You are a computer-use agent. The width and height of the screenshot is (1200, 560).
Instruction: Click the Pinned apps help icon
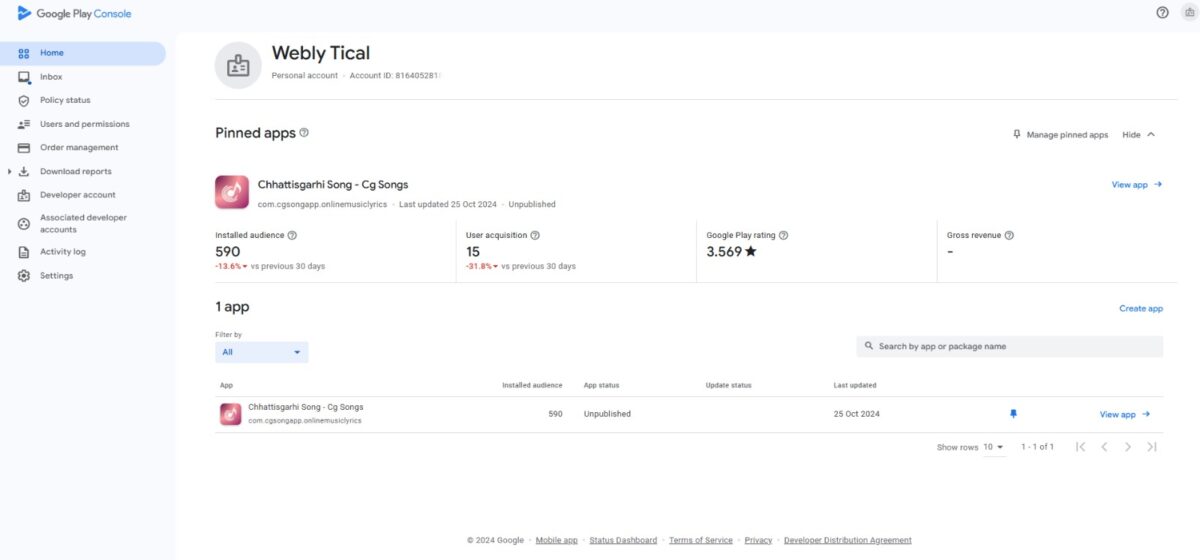click(x=304, y=132)
